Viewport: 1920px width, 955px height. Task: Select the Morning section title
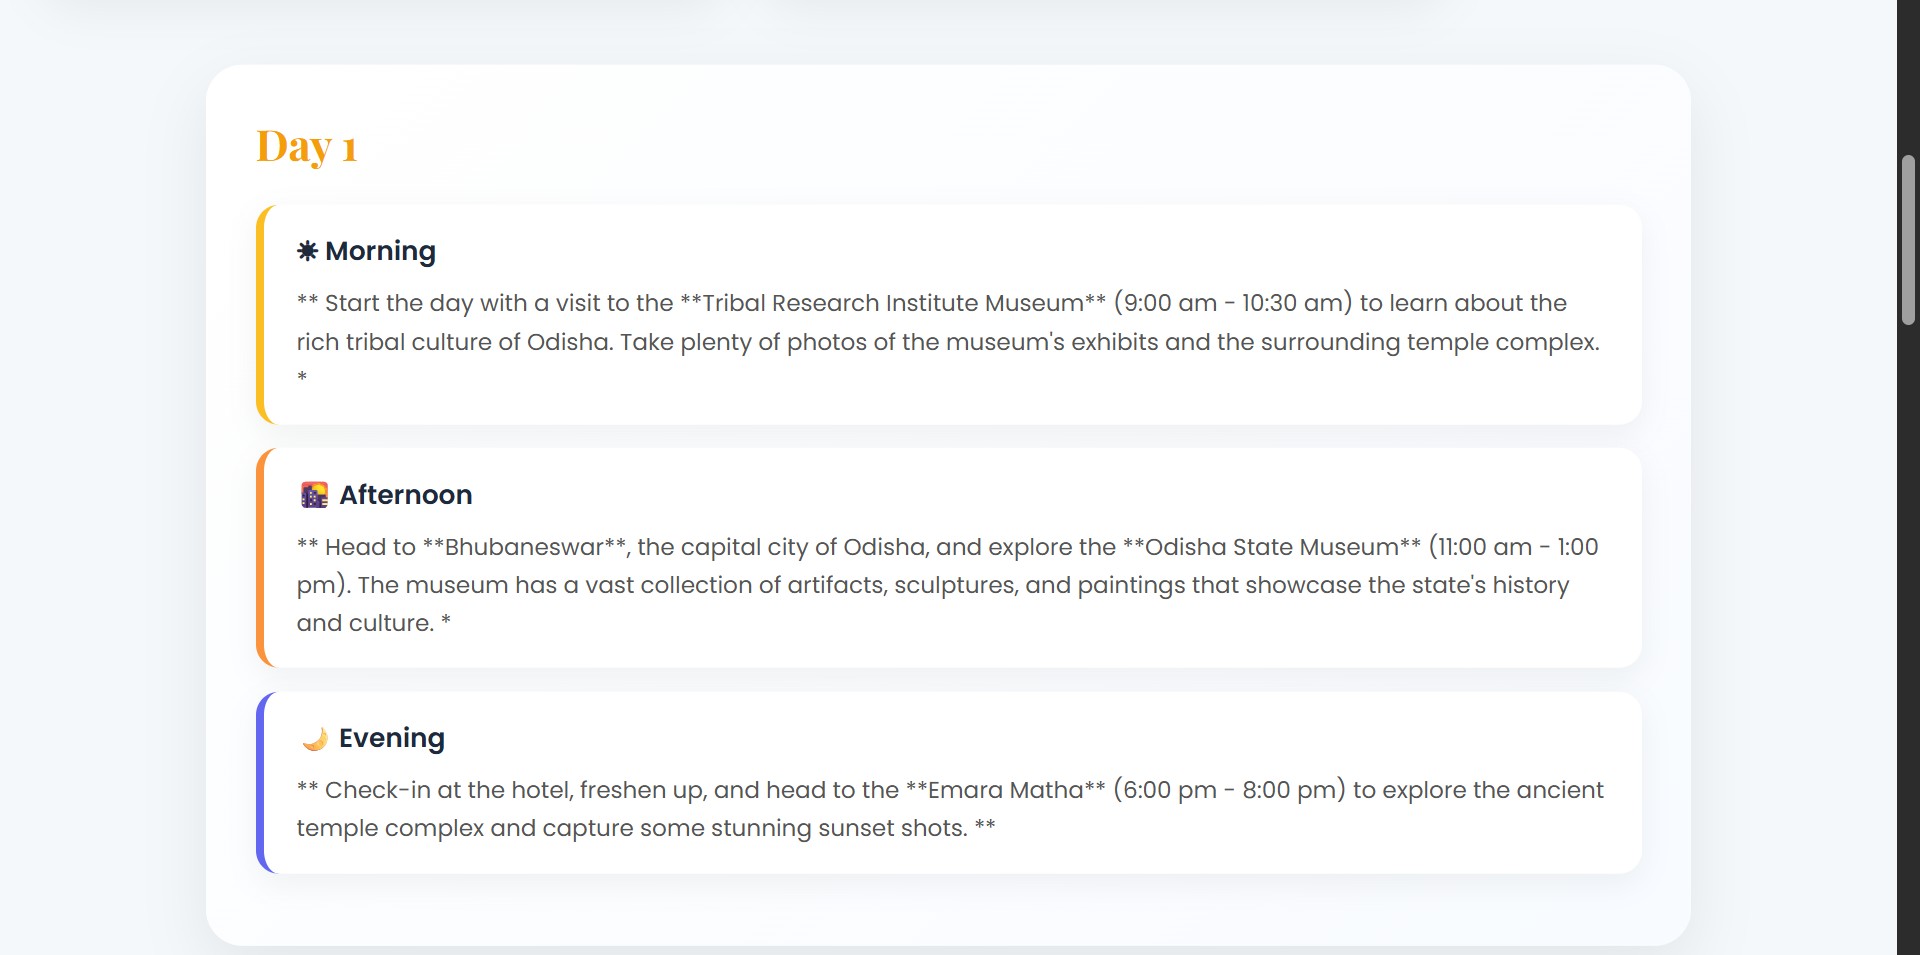[380, 251]
